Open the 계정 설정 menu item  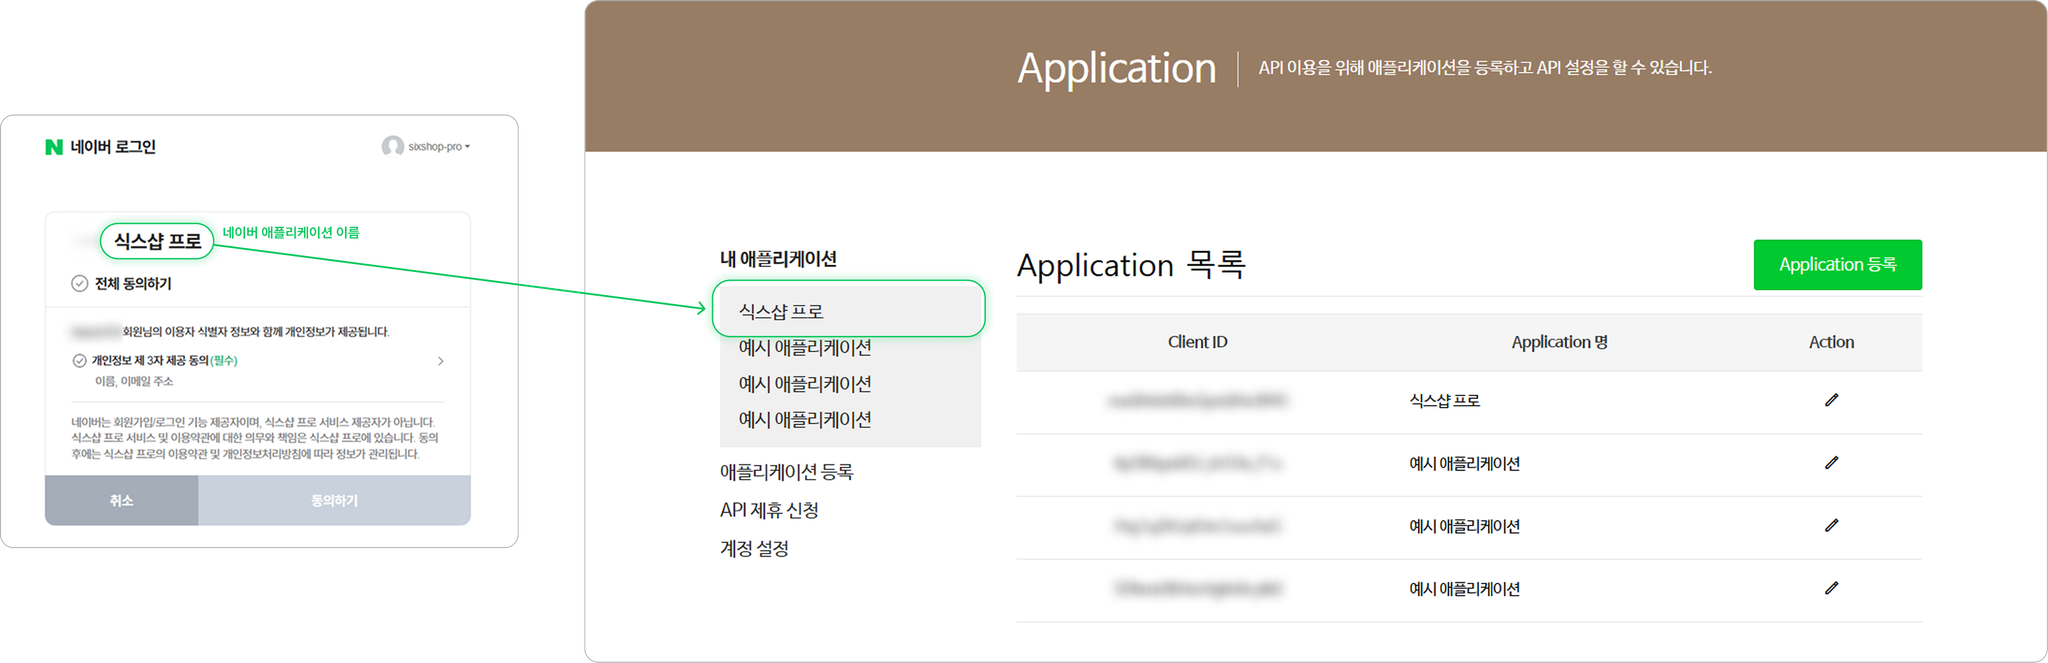[754, 549]
